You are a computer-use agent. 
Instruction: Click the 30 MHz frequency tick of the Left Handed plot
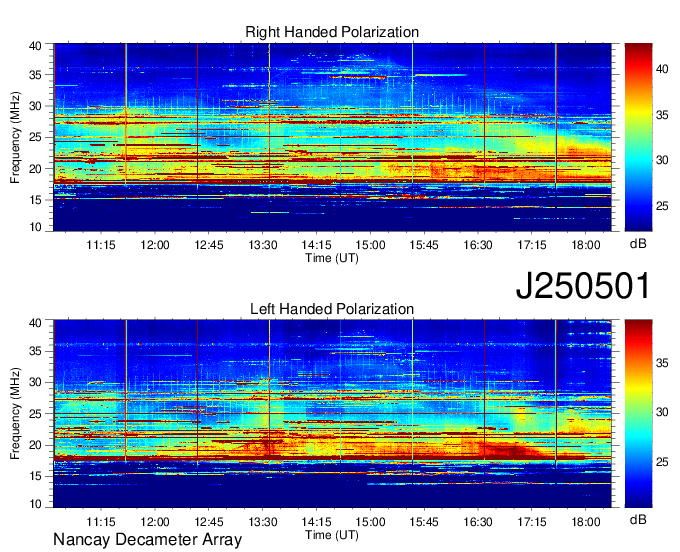tap(35, 382)
